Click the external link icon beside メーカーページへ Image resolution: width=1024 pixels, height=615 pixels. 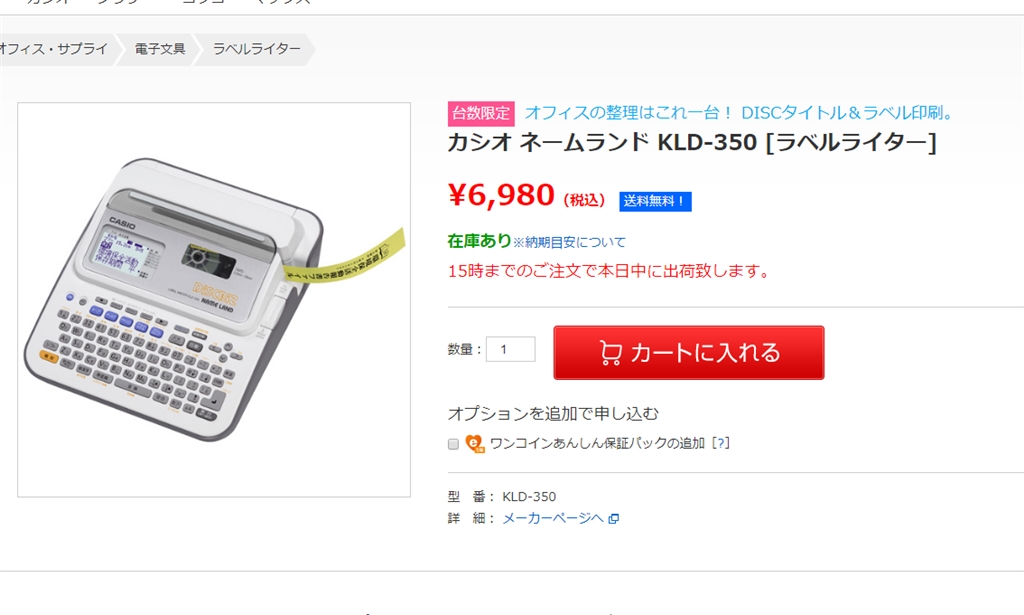point(613,519)
